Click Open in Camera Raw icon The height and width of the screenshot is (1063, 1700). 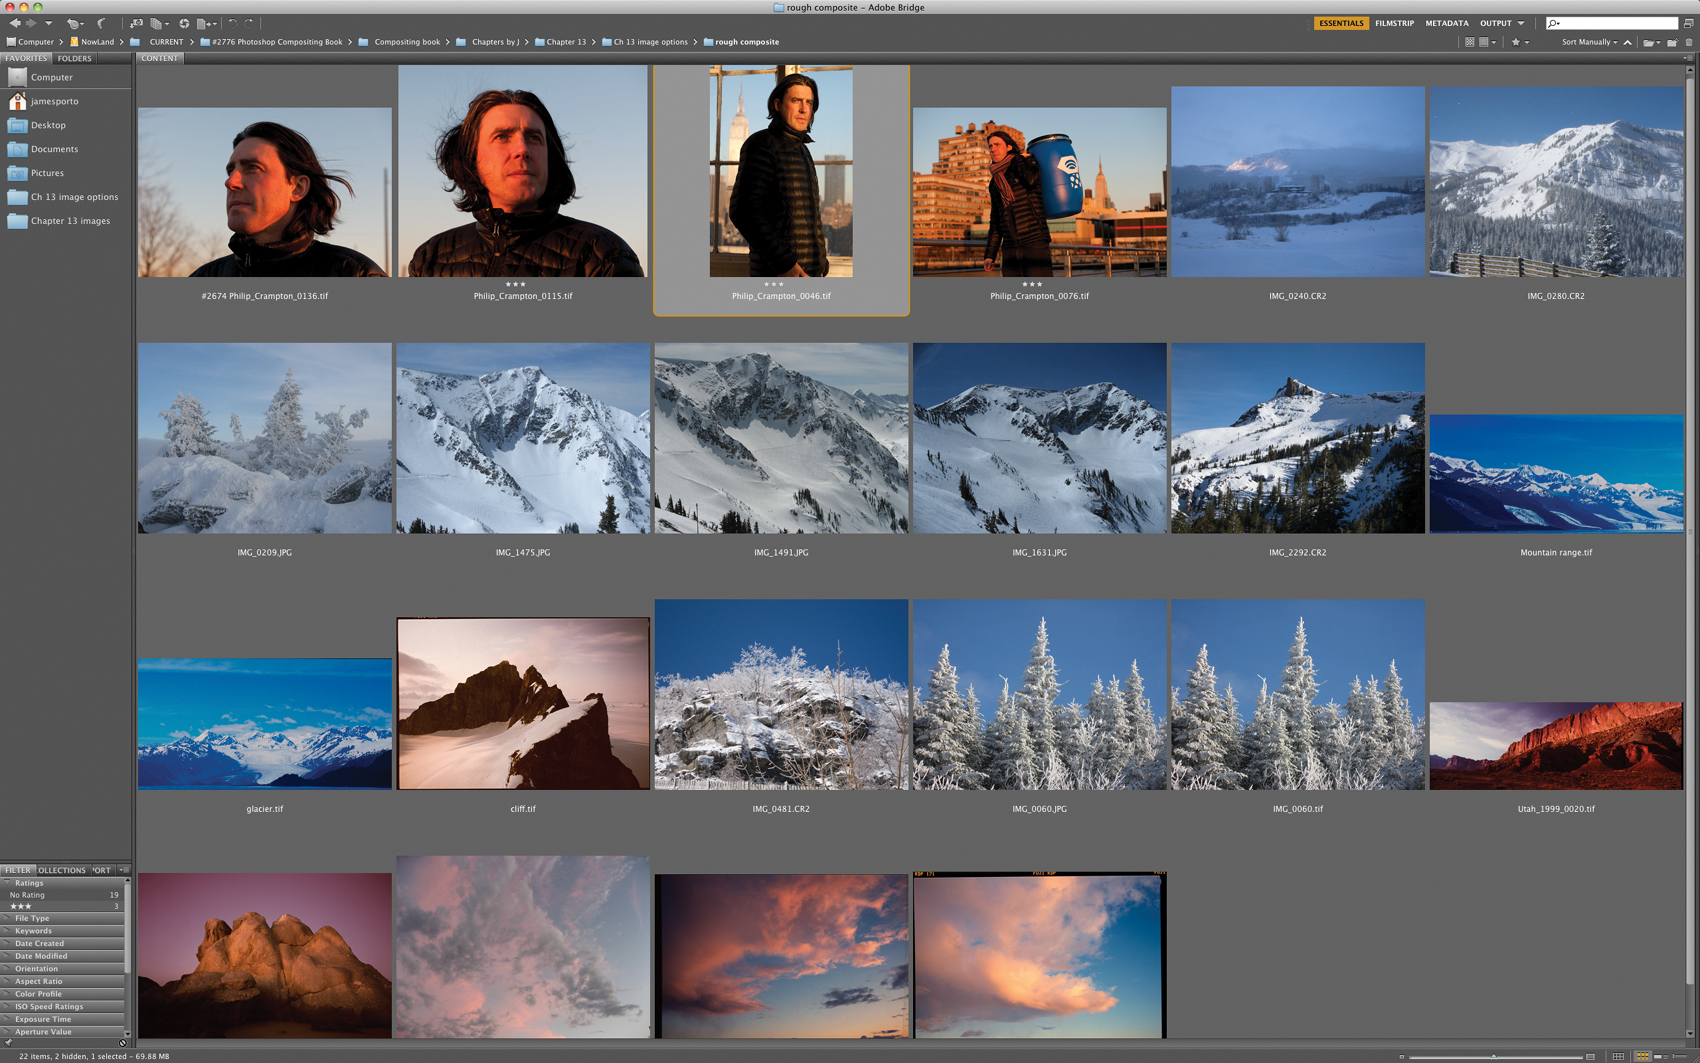(184, 23)
